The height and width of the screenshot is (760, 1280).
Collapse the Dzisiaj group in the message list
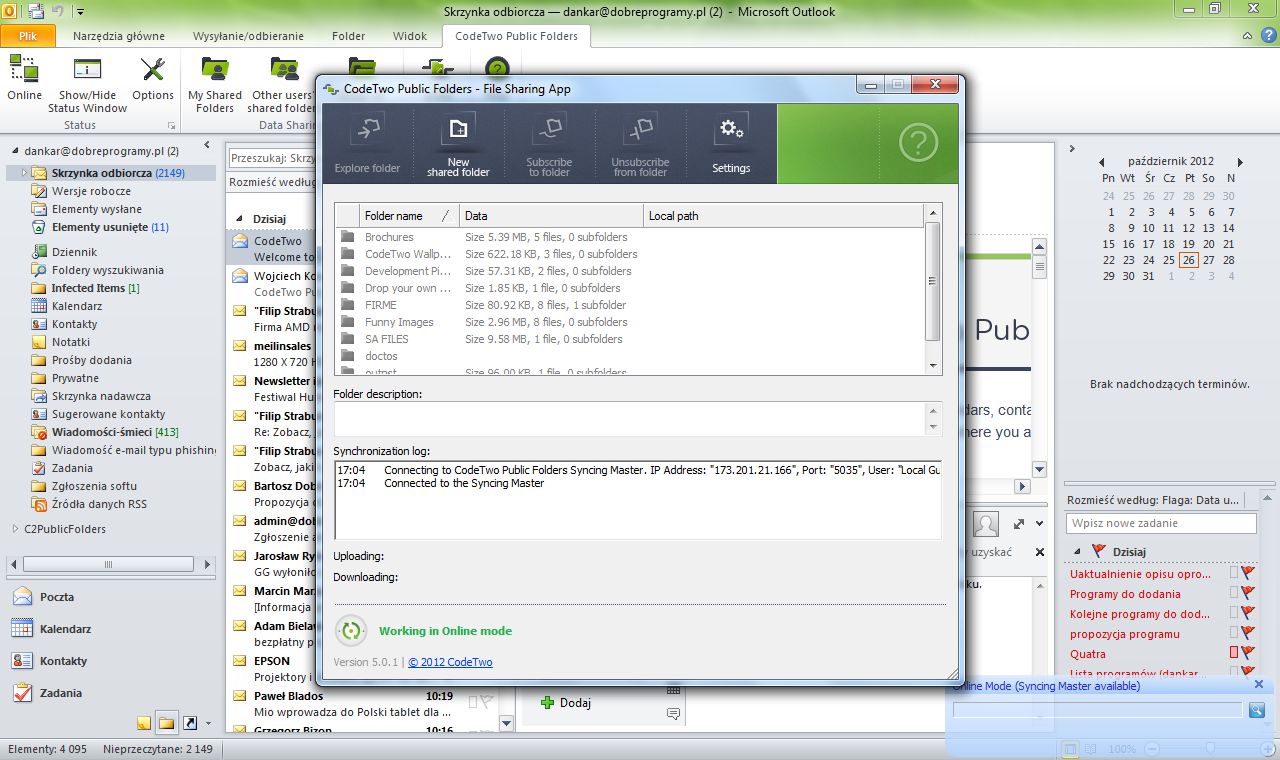tap(239, 219)
